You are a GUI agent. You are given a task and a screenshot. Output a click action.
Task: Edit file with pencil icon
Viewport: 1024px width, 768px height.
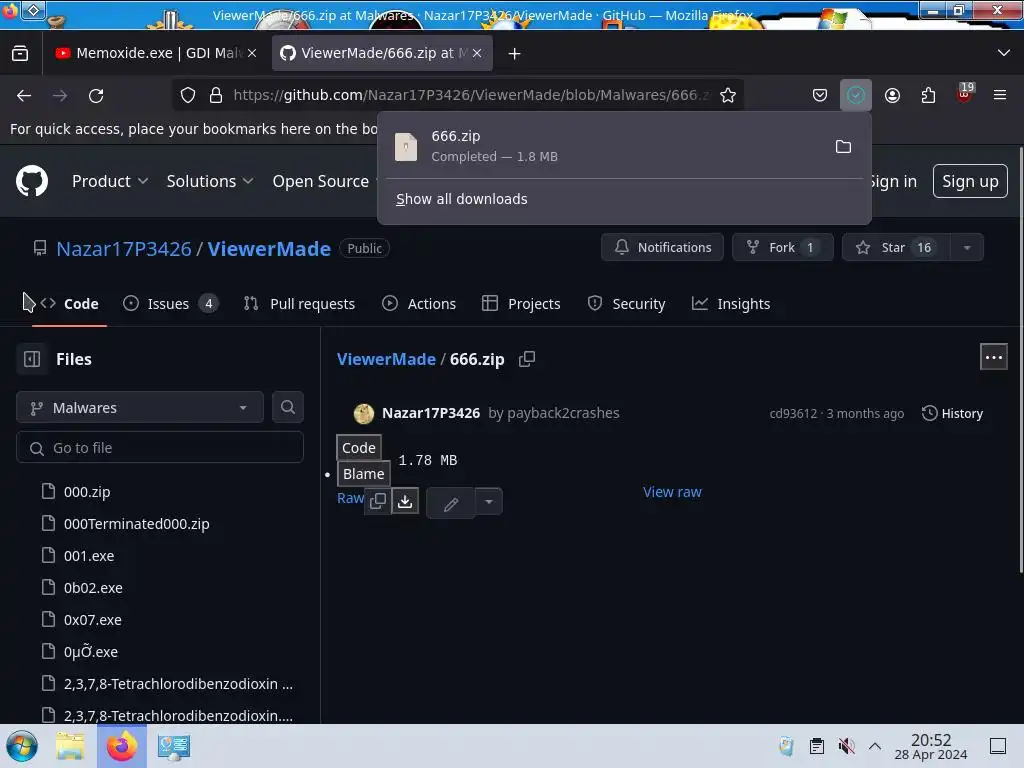coord(451,503)
